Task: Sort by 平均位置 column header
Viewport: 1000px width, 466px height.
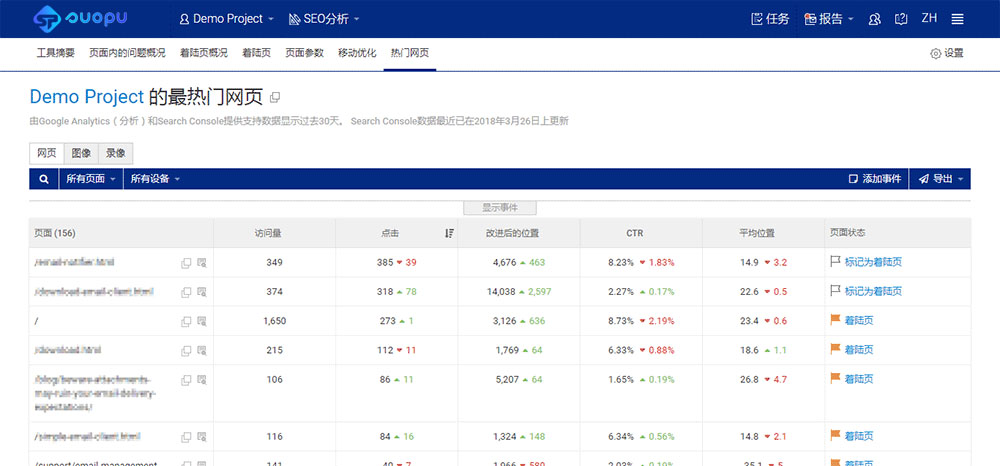Action: tap(757, 233)
